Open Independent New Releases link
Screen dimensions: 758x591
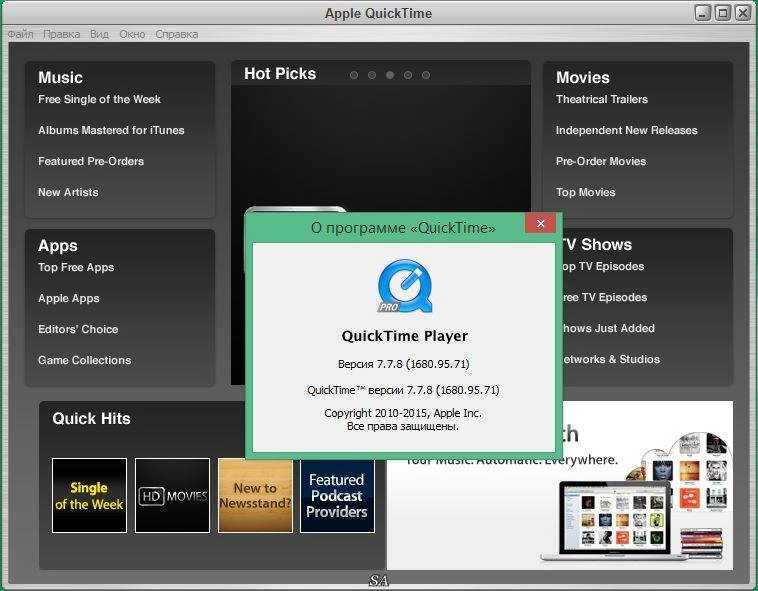627,130
